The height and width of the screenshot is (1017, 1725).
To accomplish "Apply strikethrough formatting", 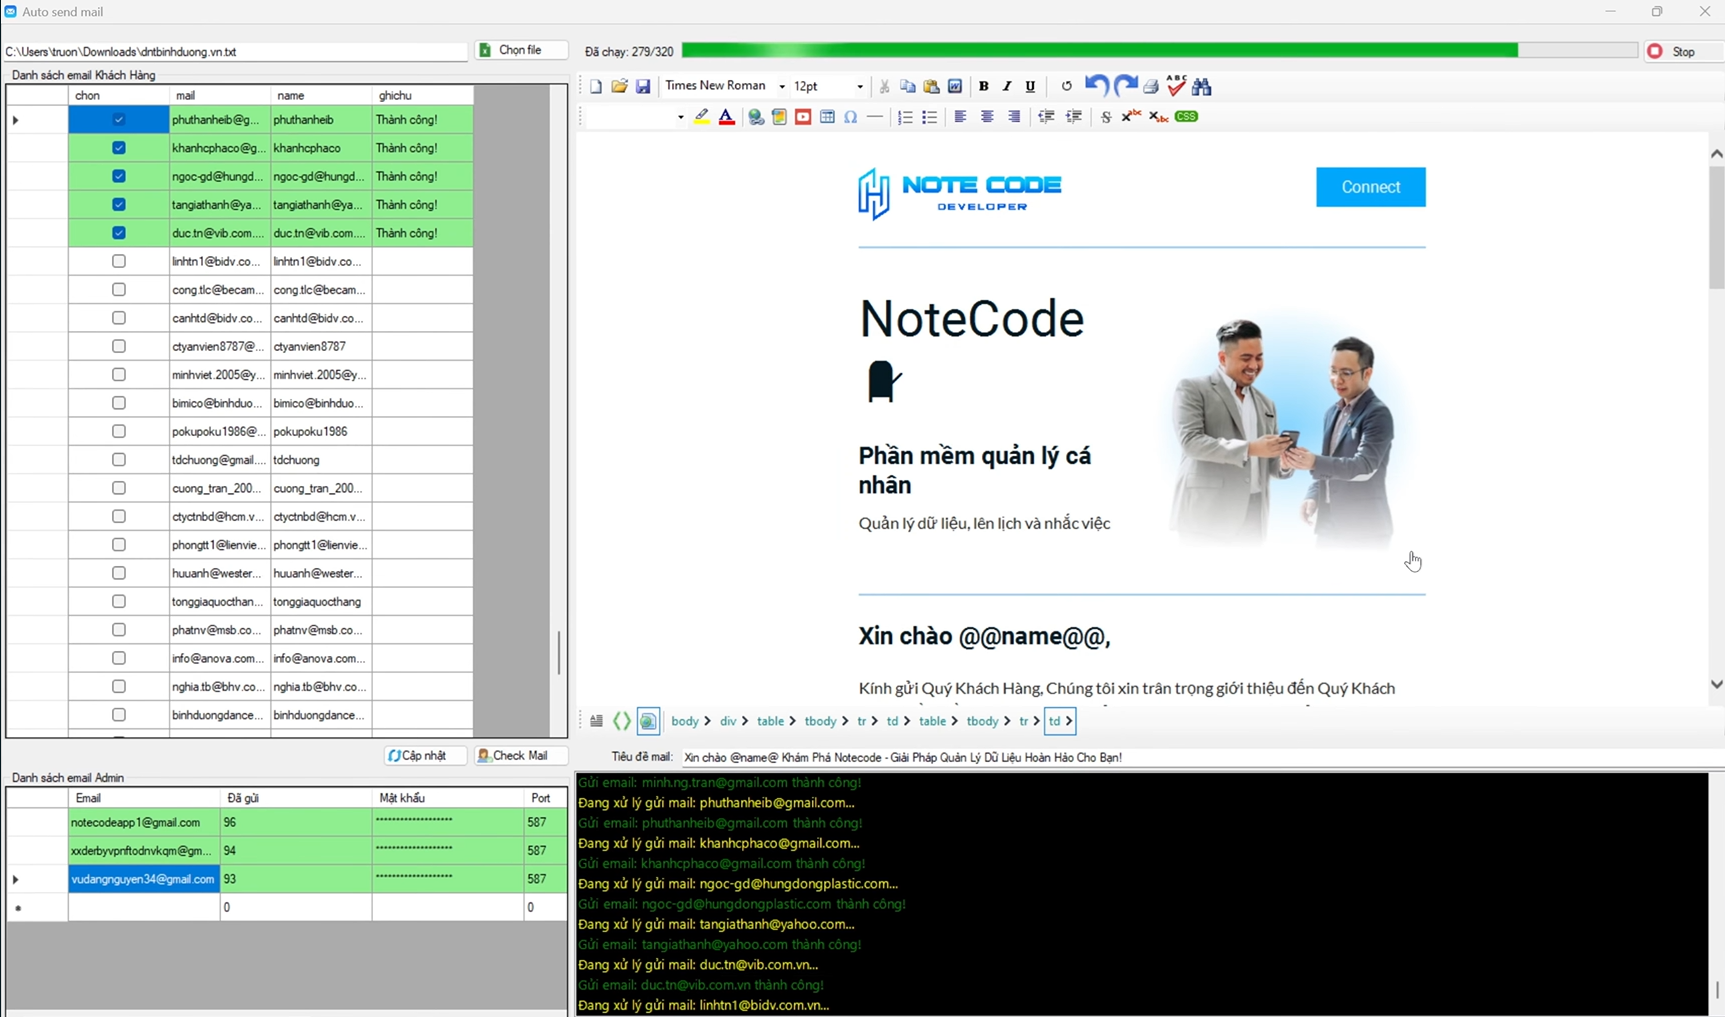I will coord(1105,117).
